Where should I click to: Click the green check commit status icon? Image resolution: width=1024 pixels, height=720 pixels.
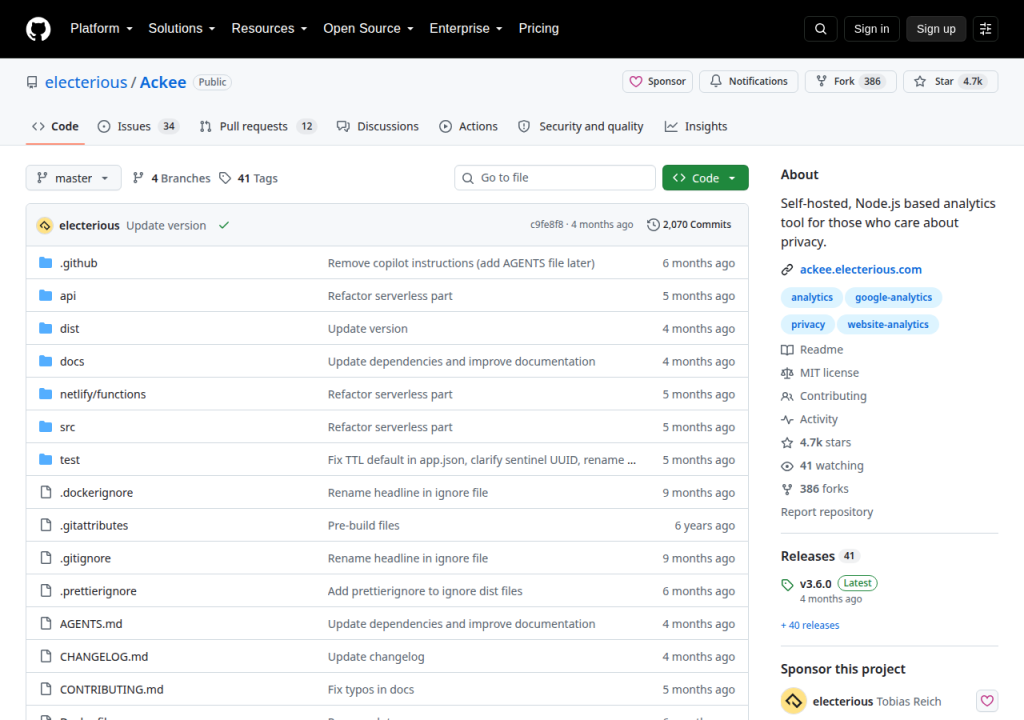[x=224, y=225]
